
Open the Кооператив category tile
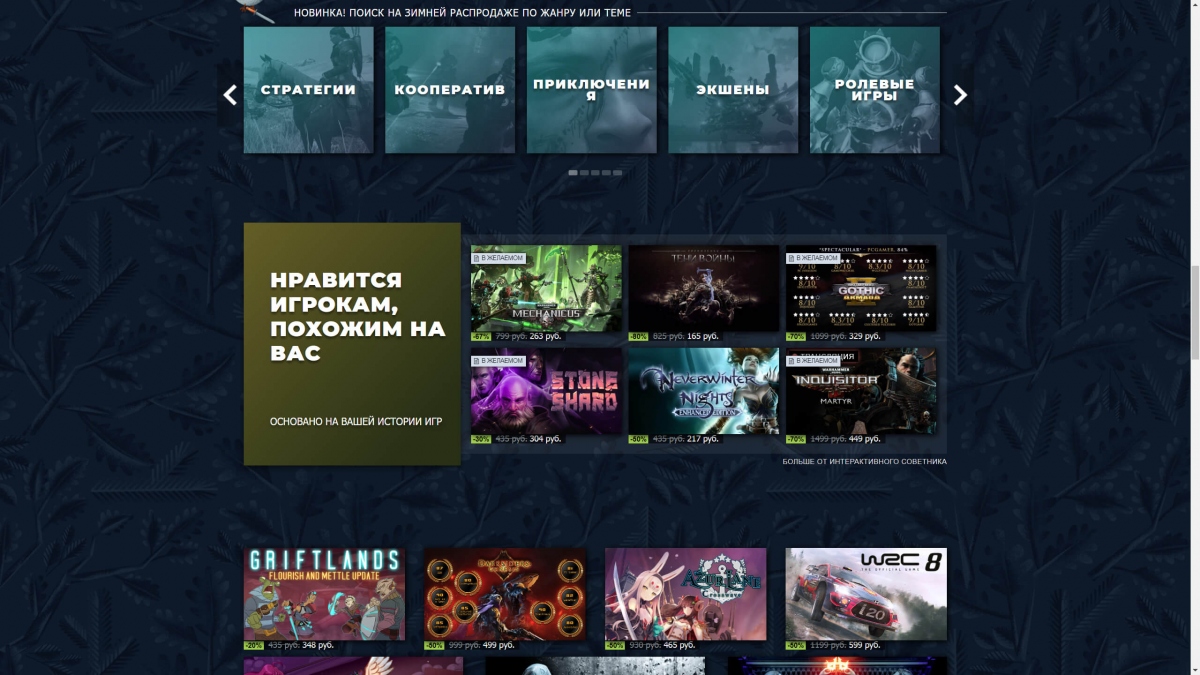click(449, 89)
